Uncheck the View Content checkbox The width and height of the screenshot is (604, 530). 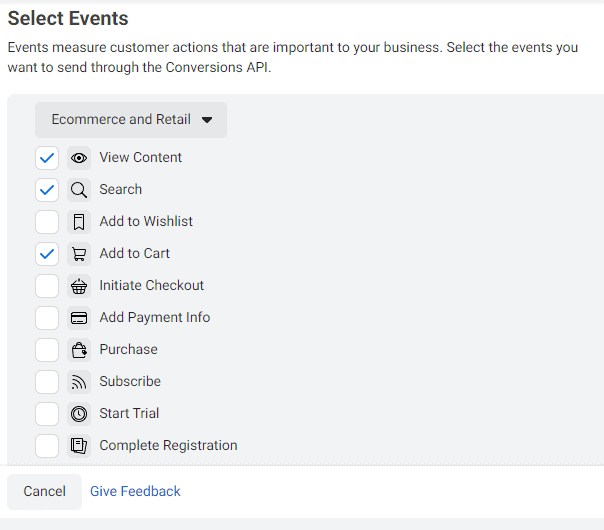pyautogui.click(x=47, y=158)
